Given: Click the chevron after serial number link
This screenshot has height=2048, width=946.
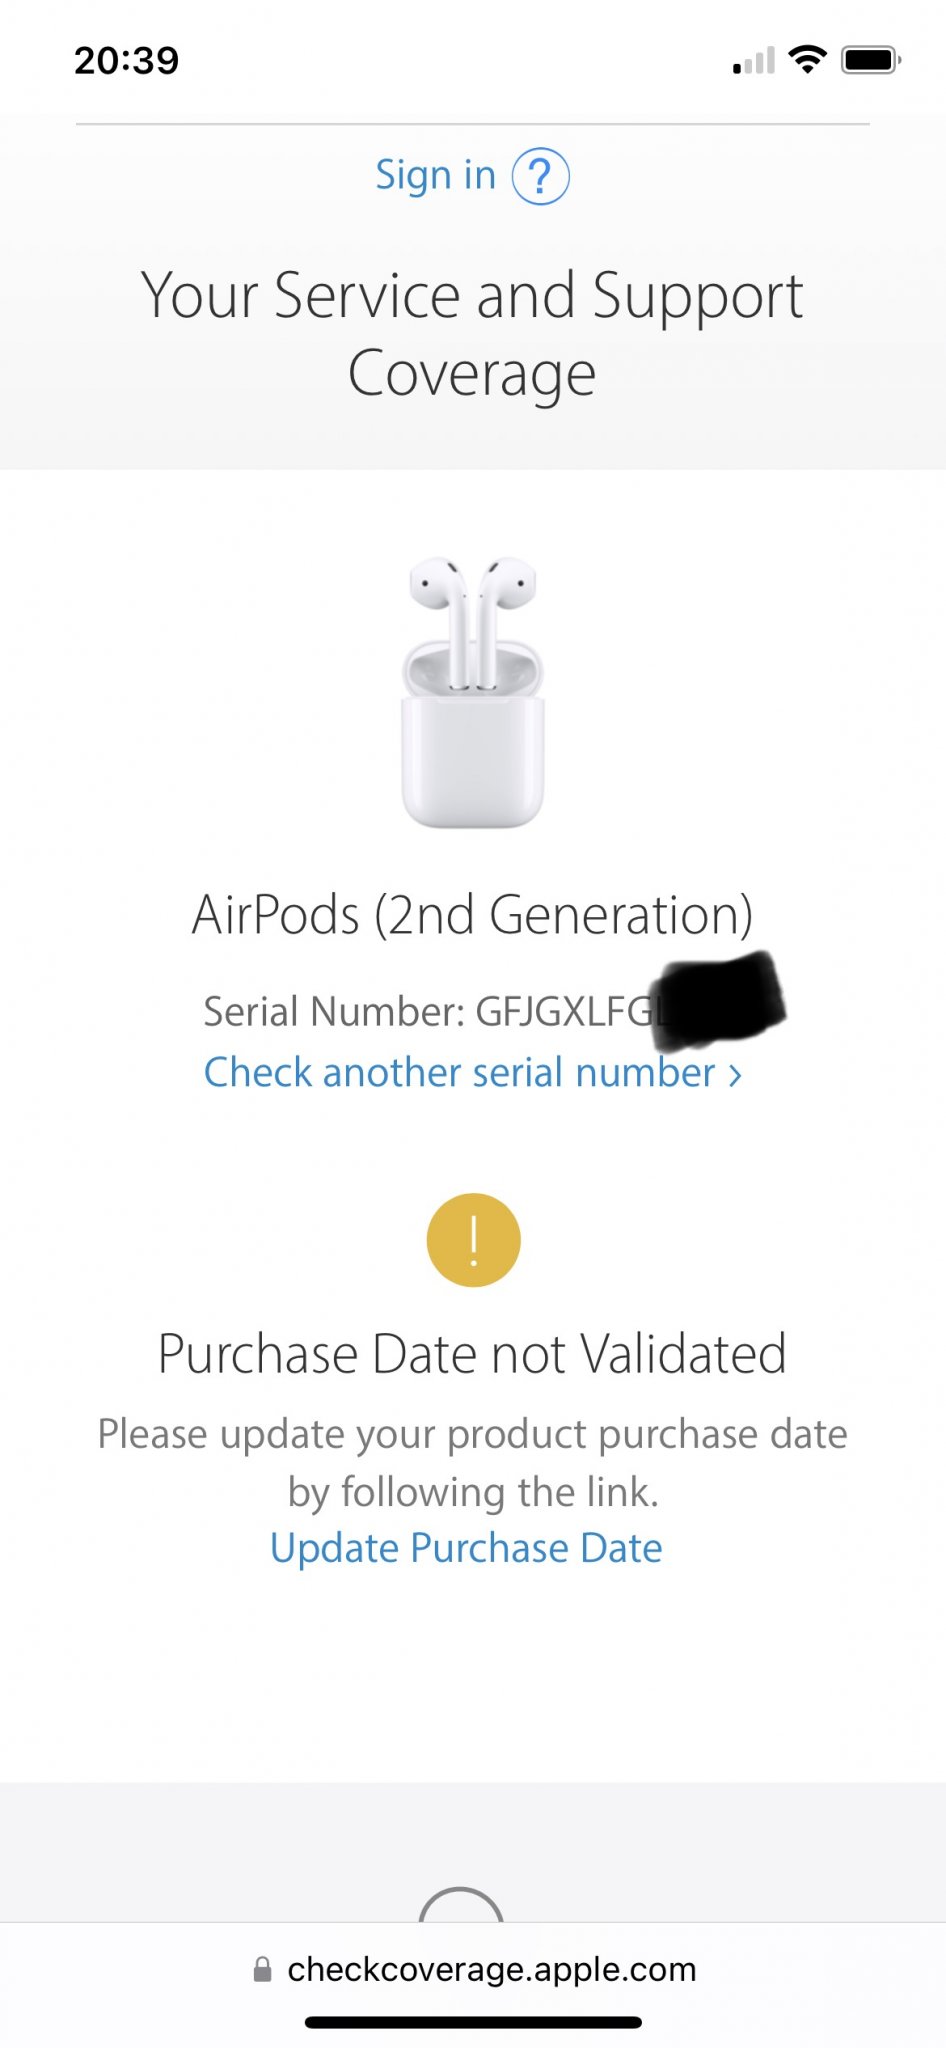Looking at the screenshot, I should tap(735, 1075).
